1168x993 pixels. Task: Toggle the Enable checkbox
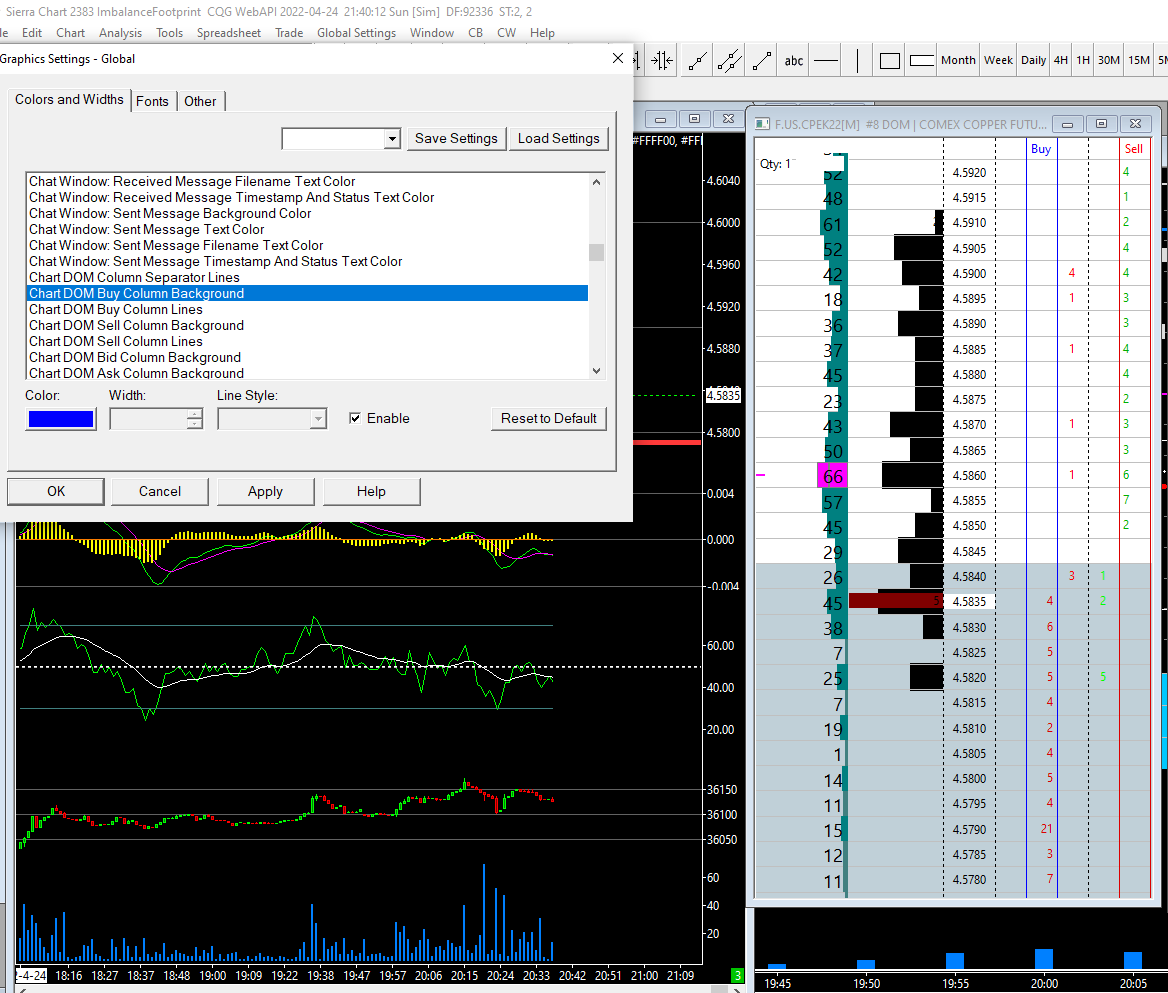click(x=355, y=418)
